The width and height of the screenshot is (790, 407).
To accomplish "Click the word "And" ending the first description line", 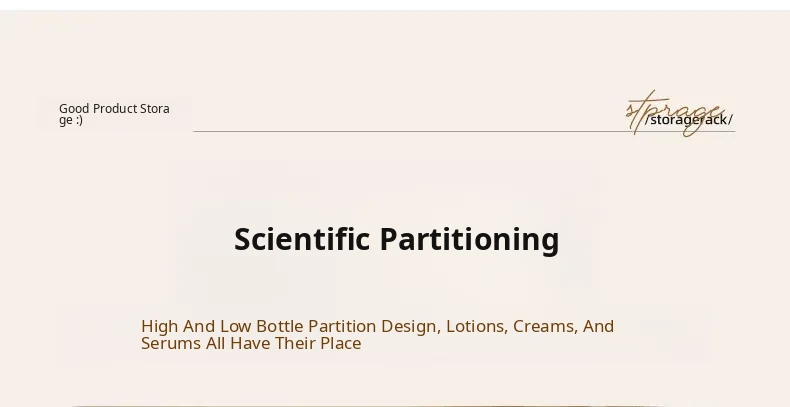I will pyautogui.click(x=598, y=326).
